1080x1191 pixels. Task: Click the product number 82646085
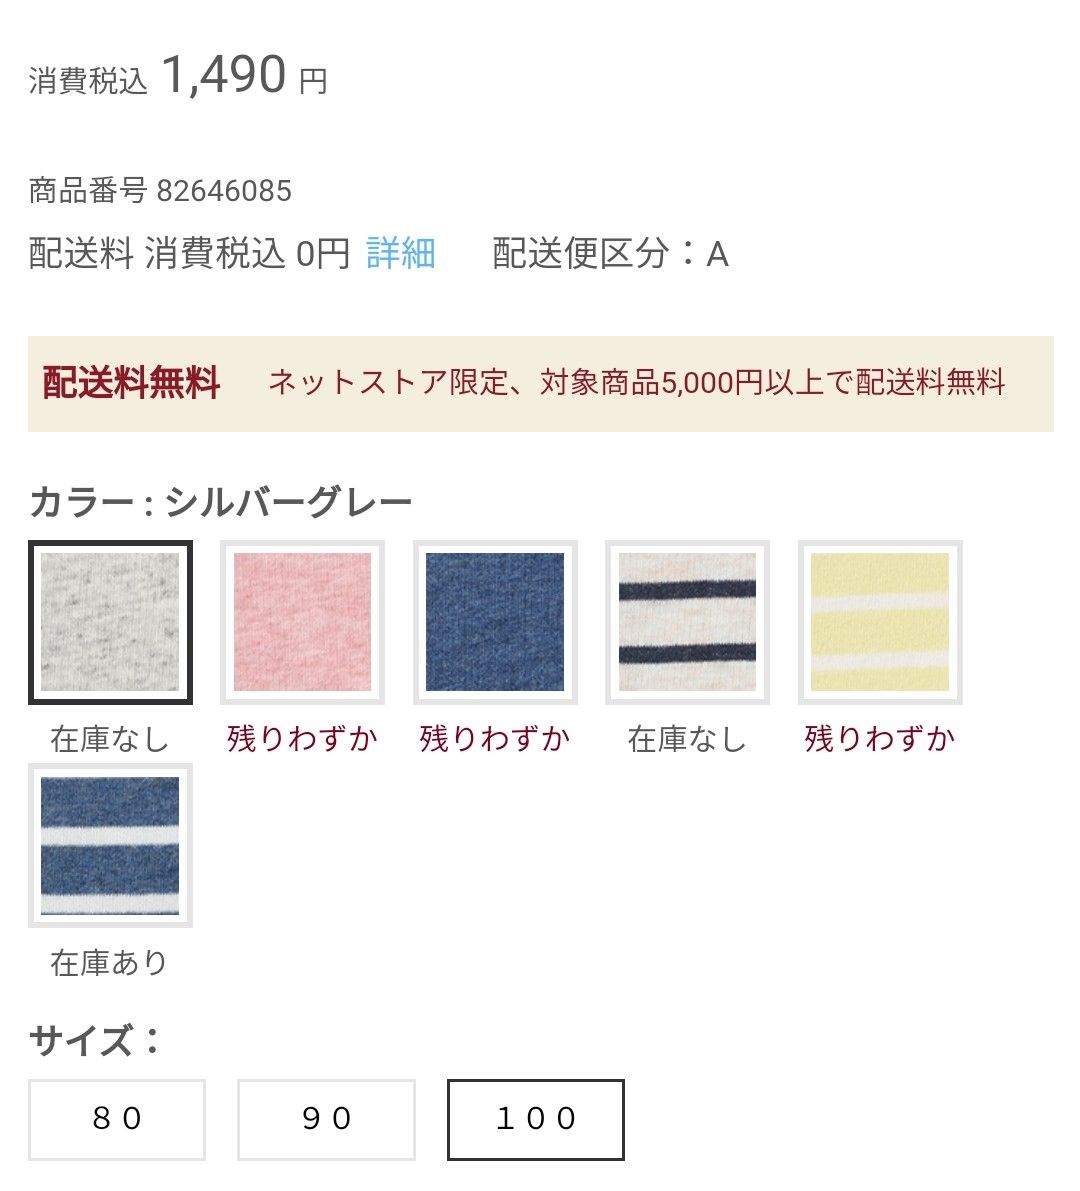coord(224,190)
